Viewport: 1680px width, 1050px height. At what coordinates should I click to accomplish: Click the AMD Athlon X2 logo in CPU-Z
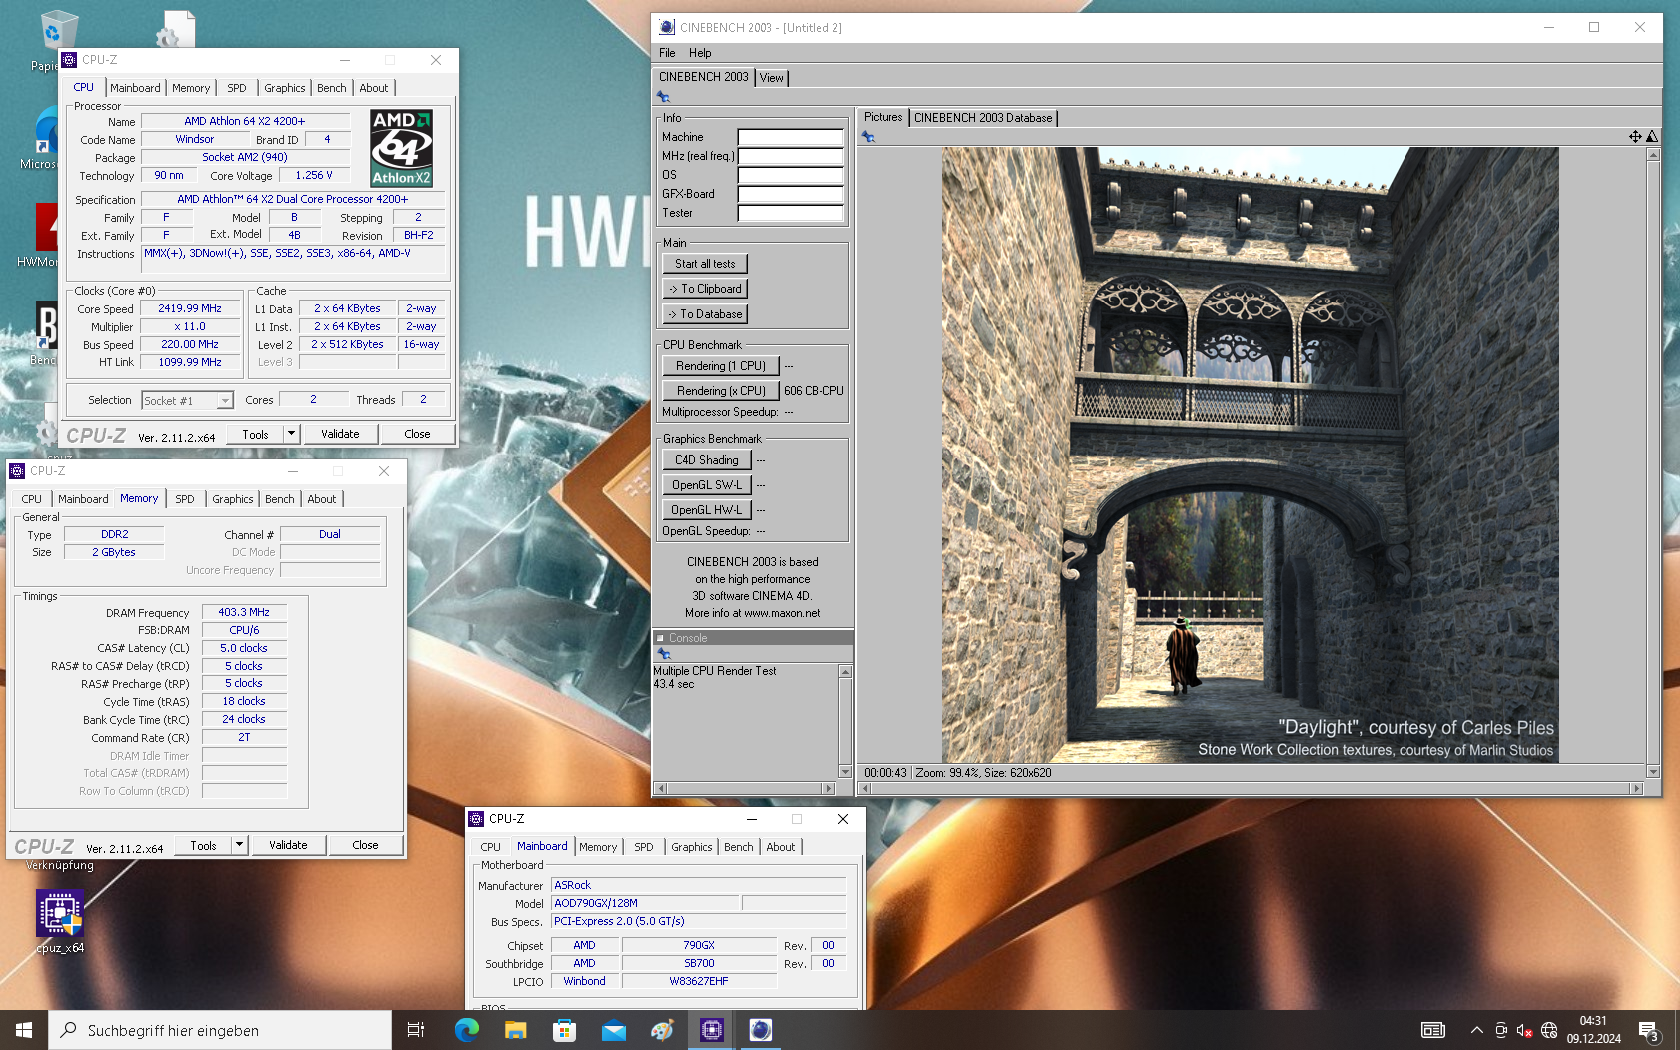tap(401, 148)
